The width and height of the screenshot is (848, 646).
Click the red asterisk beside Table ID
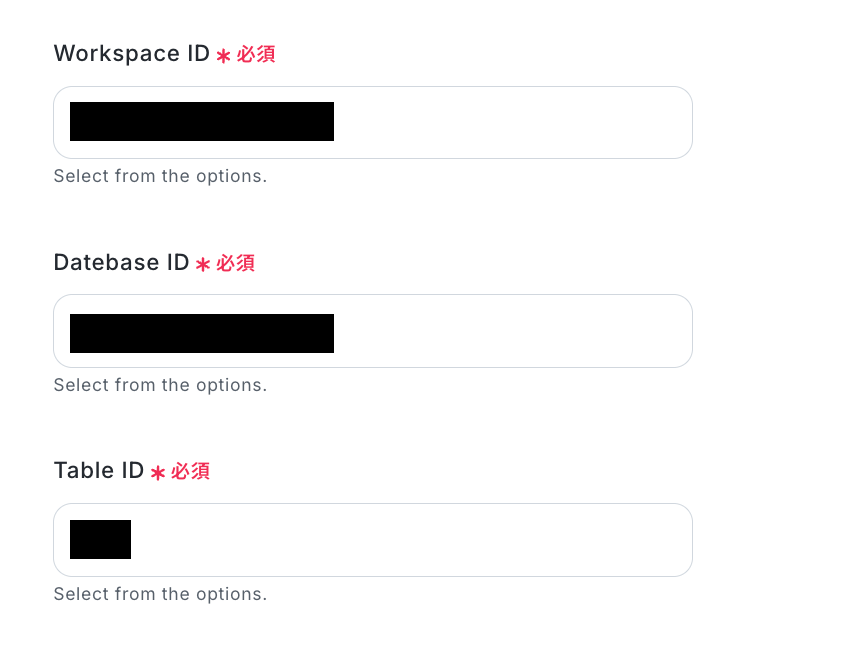click(x=158, y=473)
